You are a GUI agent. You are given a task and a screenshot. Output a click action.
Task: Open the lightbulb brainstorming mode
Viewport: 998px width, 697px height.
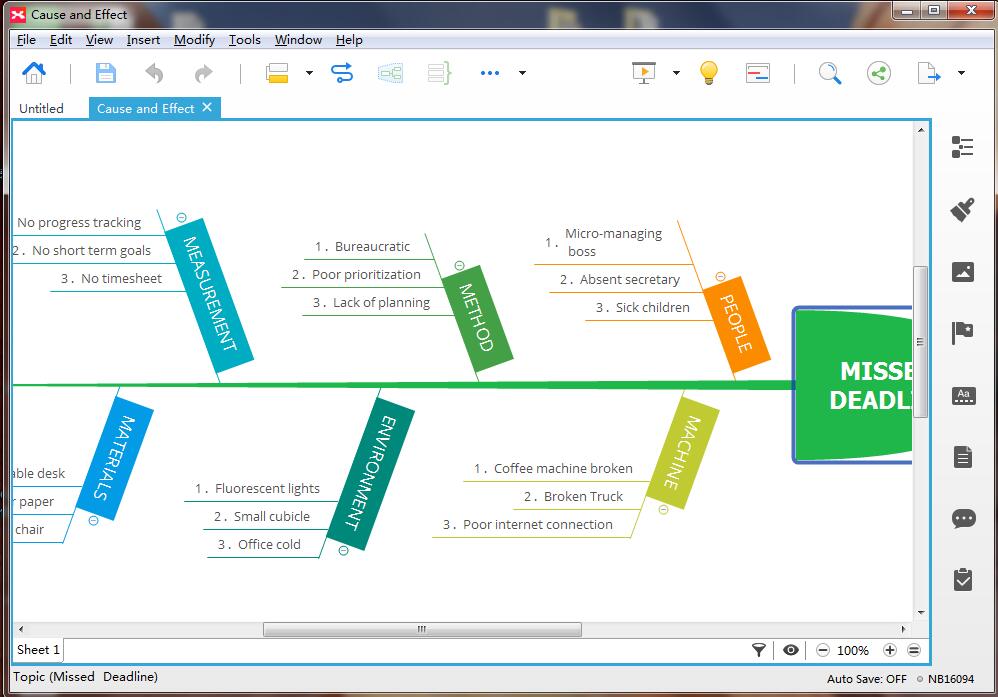point(708,73)
